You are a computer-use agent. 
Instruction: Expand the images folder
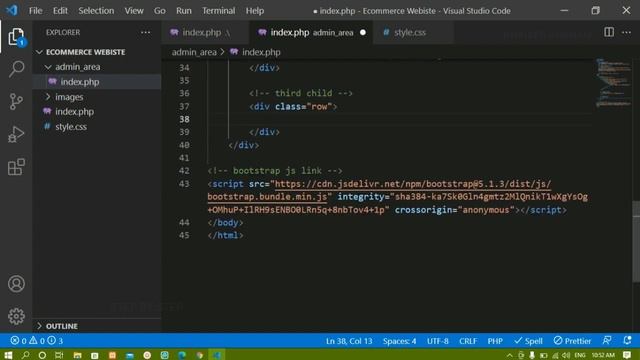point(69,97)
